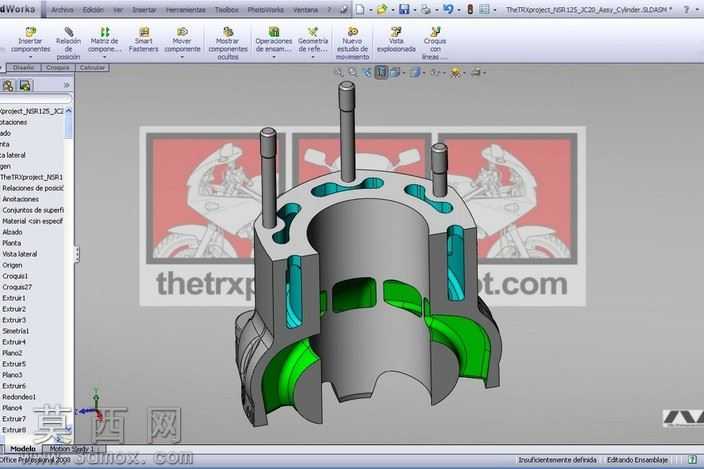Viewport: 704px width, 469px height.
Task: Select Croquis27 in feature tree
Action: tap(17, 287)
